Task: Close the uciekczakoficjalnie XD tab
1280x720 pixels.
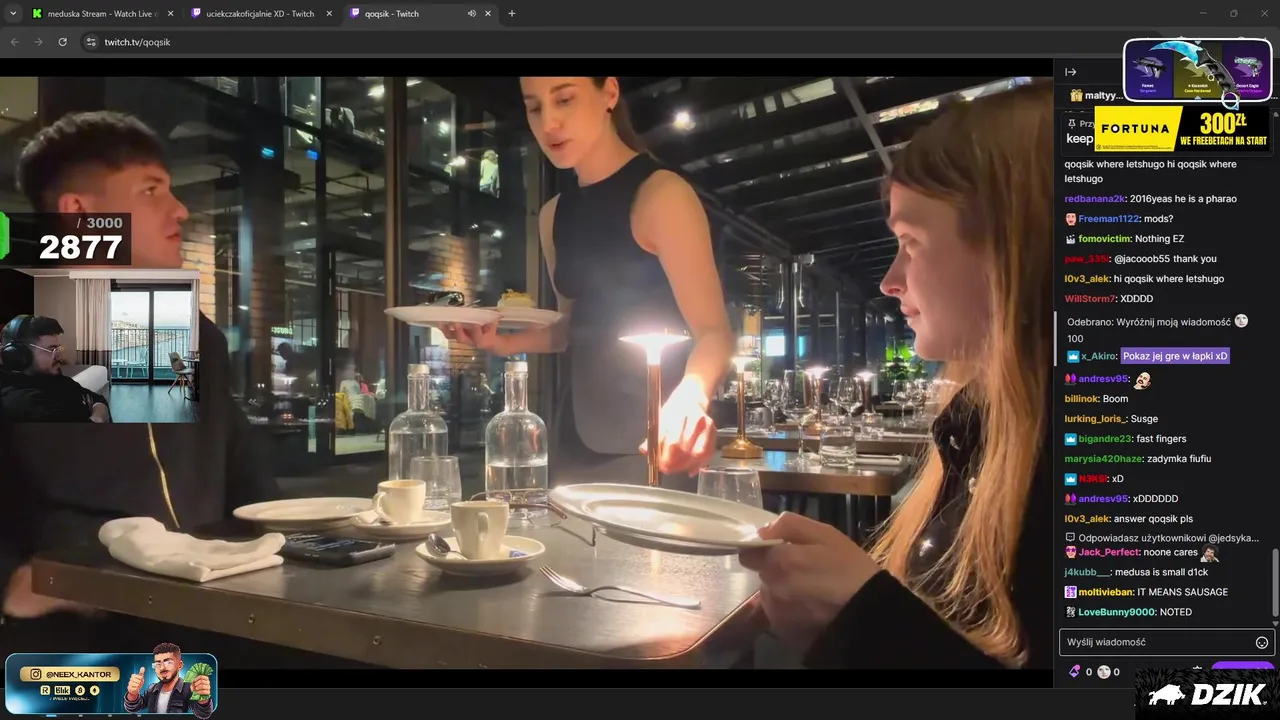Action: click(329, 14)
